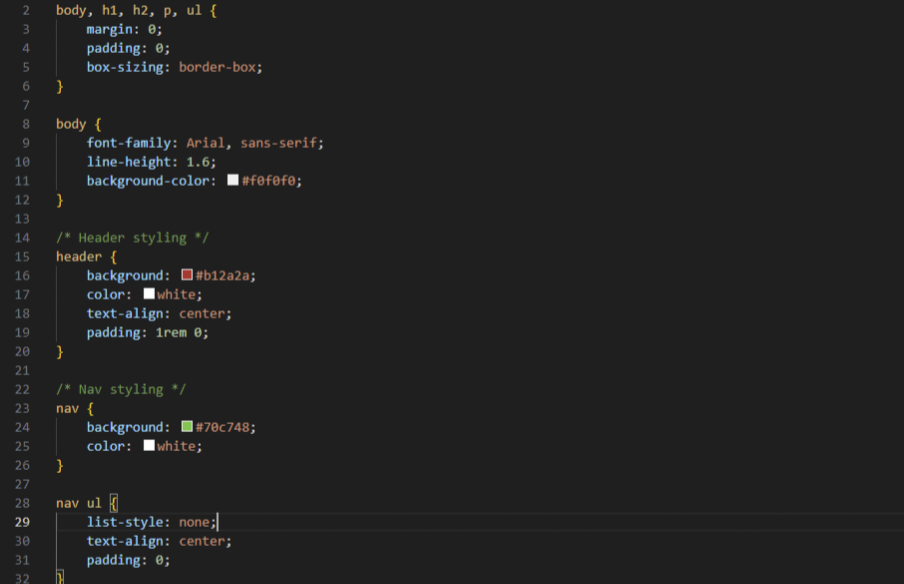Click 'center' value on line 18
The height and width of the screenshot is (584, 904).
pos(202,314)
